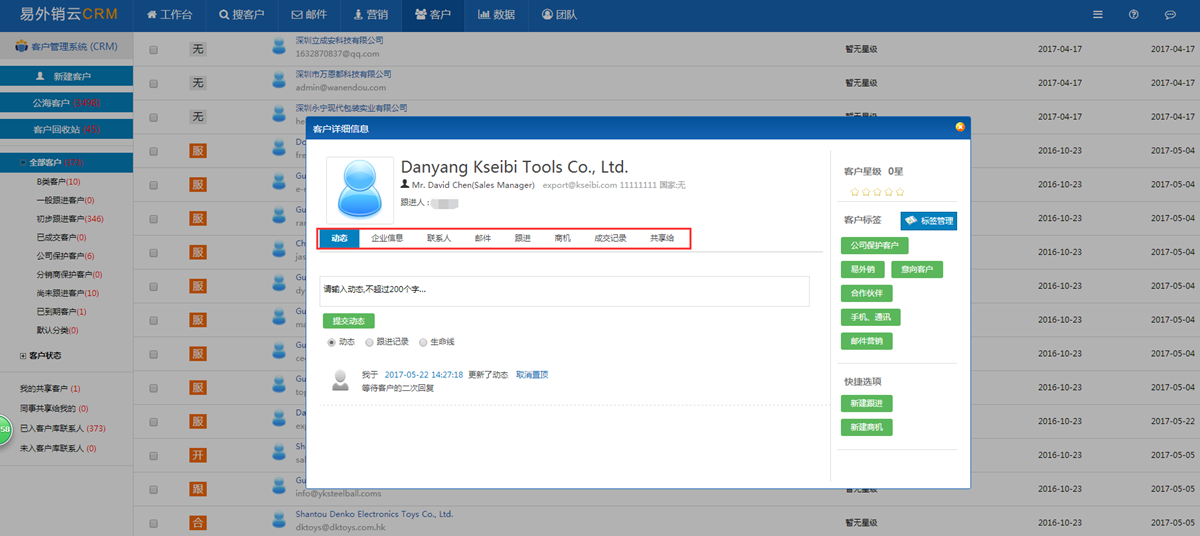Collapse the 全部客户 tree node

[23, 162]
